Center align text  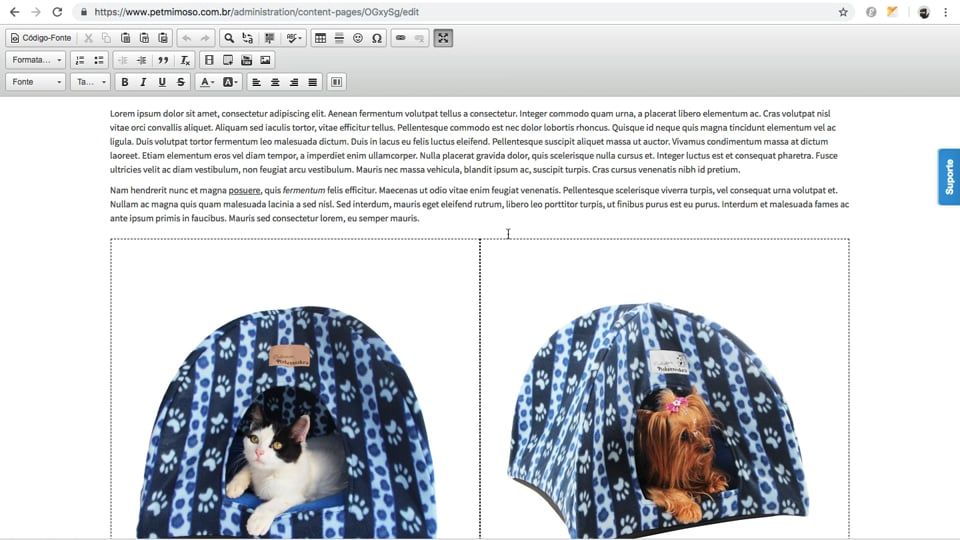[276, 82]
